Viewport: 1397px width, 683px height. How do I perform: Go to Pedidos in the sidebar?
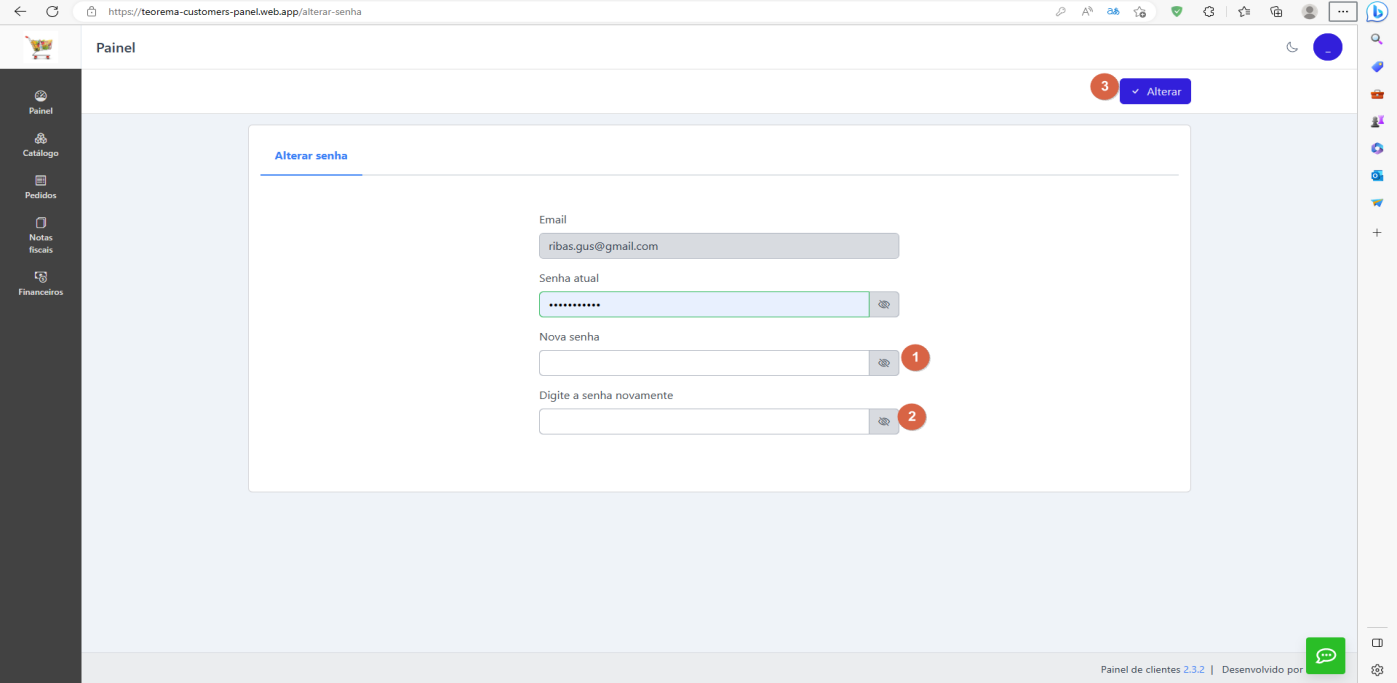[40, 187]
